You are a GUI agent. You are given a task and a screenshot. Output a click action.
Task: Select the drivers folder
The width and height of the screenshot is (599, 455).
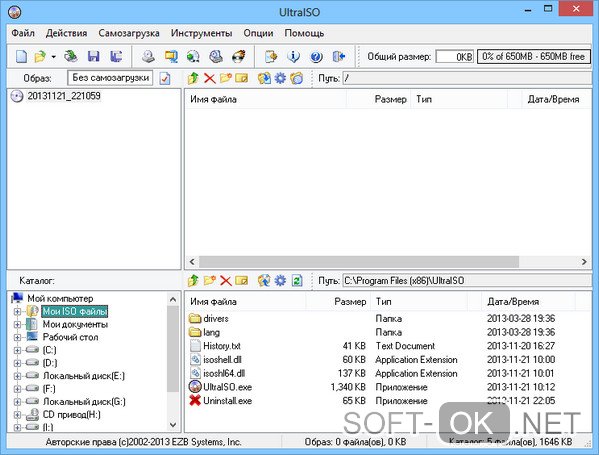click(216, 319)
